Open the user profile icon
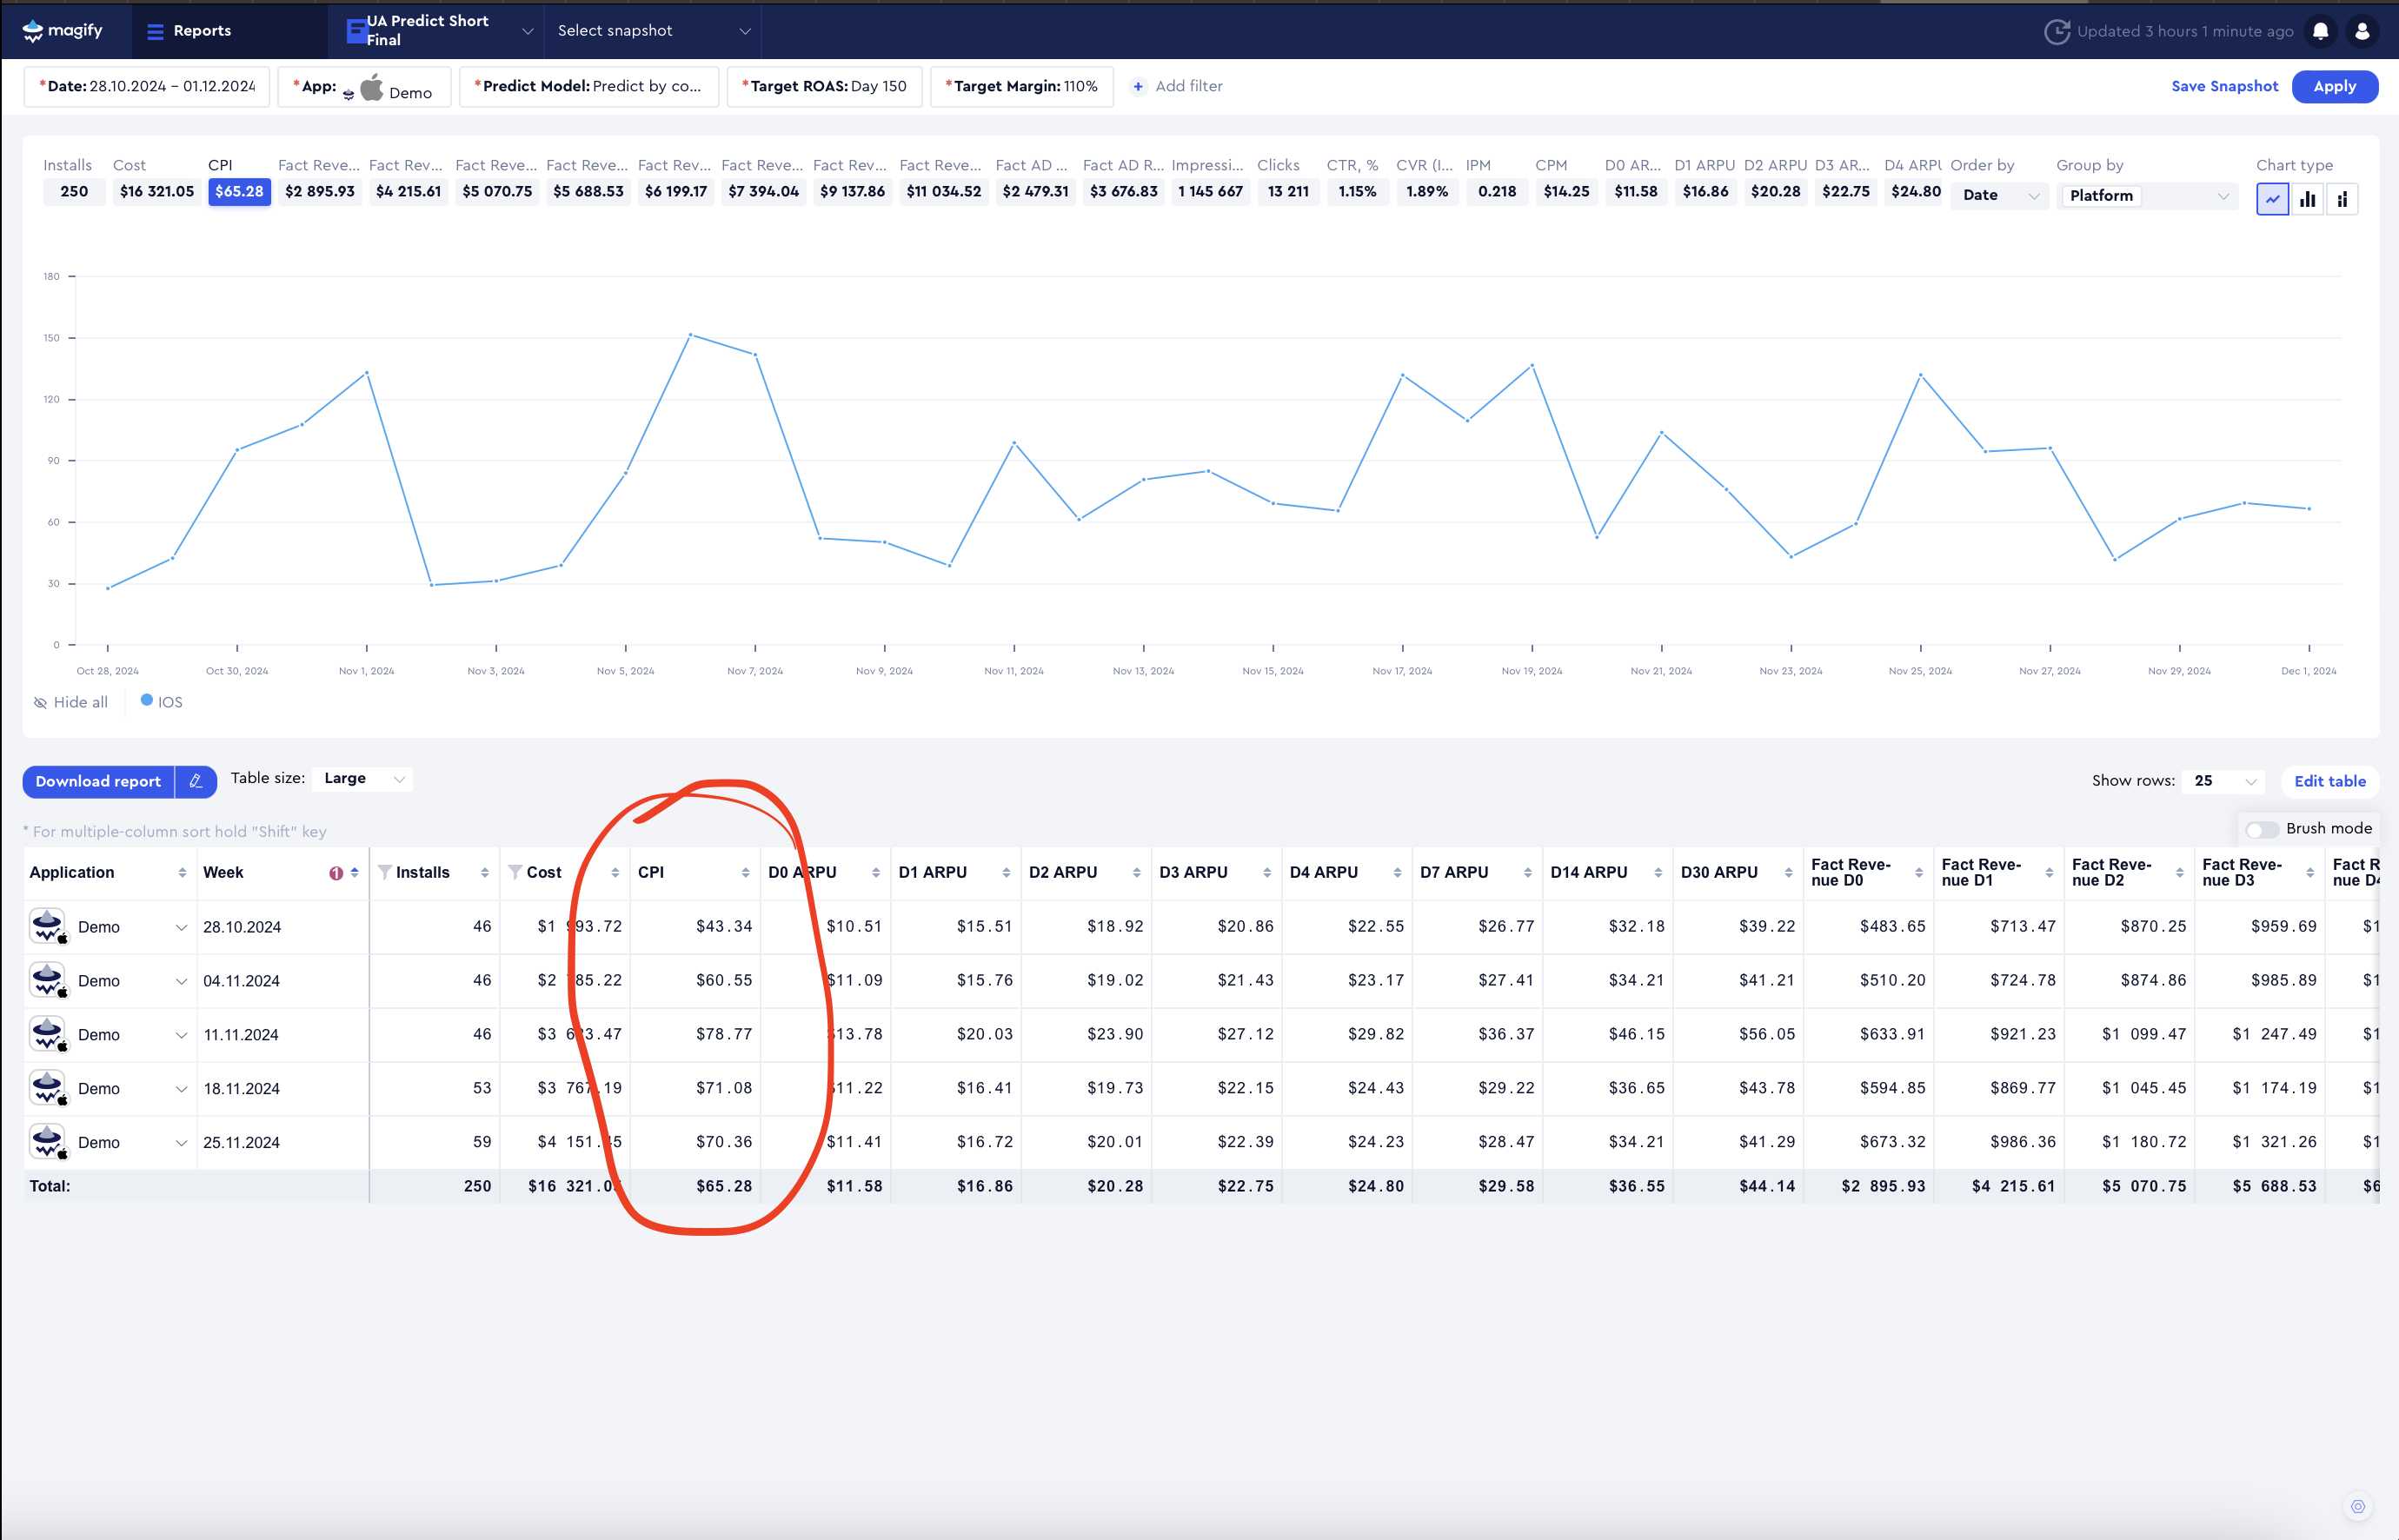Image resolution: width=2399 pixels, height=1540 pixels. coord(2363,31)
